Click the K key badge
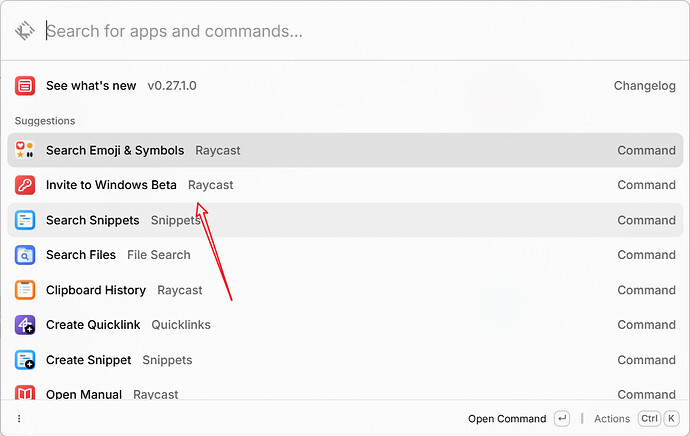The image size is (690, 436). tap(671, 418)
